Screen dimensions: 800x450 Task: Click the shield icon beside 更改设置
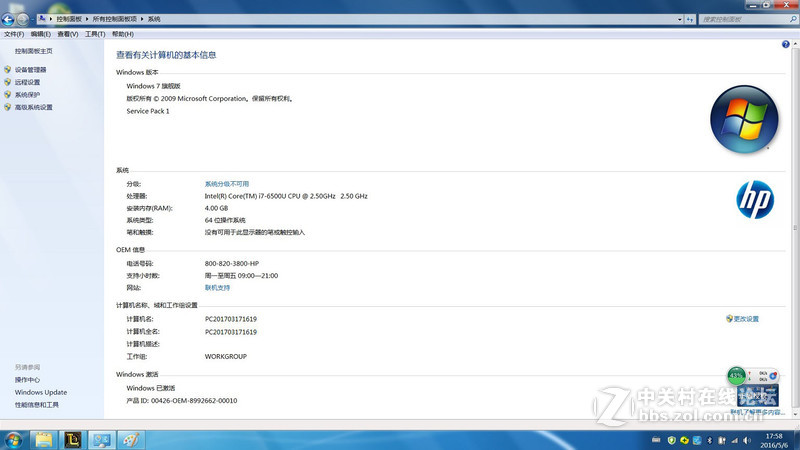click(x=729, y=318)
